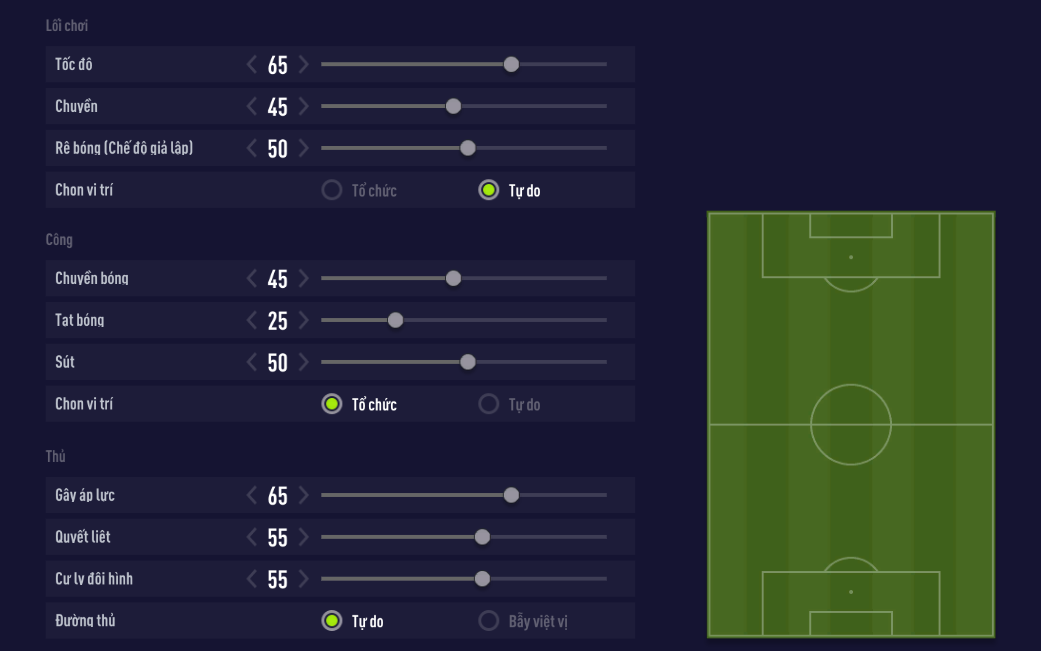Decrease the Chuyền value under Lối chơi

pos(252,107)
